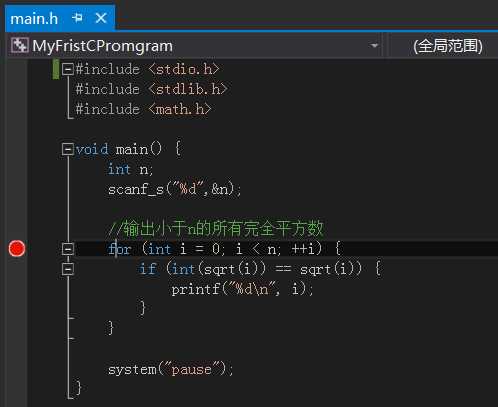Open the 全局范围 scope dropdown
498x407 pixels.
(x=448, y=46)
